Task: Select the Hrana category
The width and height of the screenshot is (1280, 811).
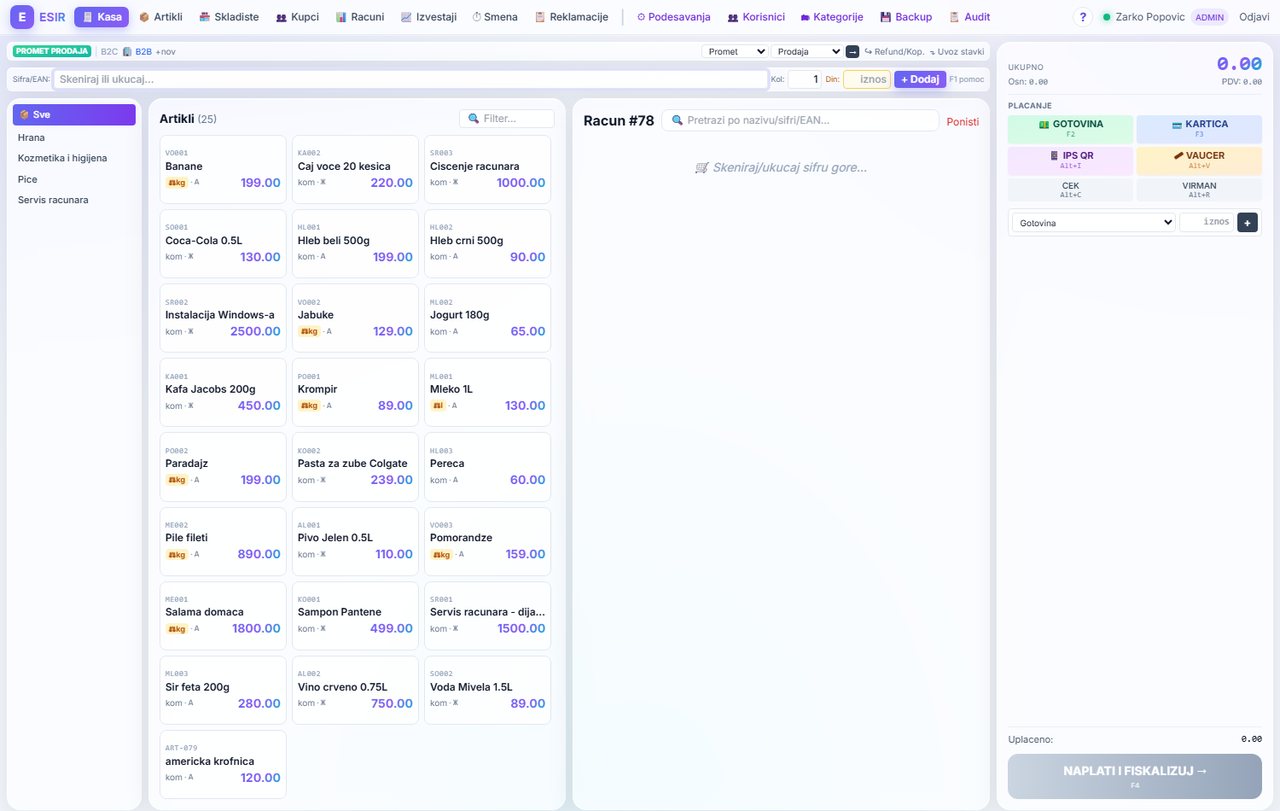Action: (74, 137)
